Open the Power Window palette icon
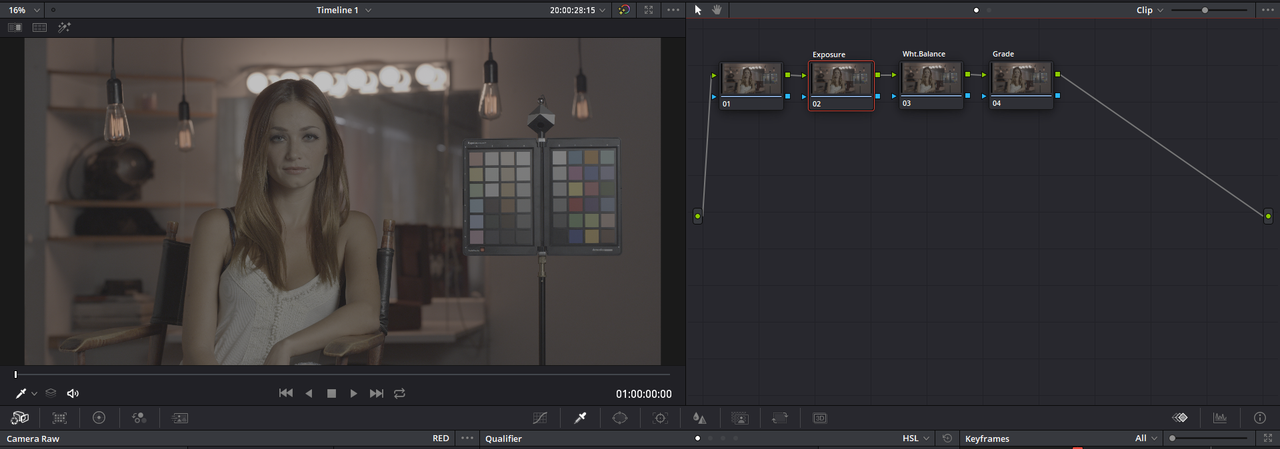 619,417
